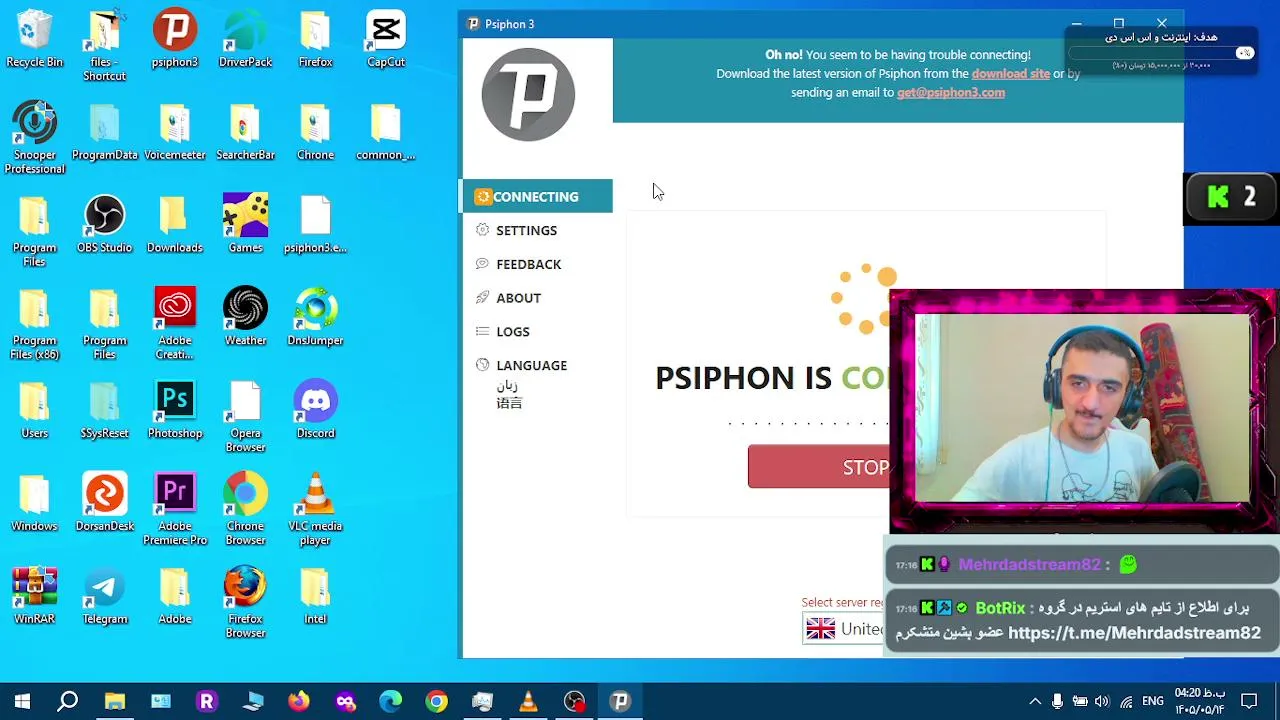
Task: Select the Adobe Premiere Pro desktop icon
Action: click(x=175, y=510)
